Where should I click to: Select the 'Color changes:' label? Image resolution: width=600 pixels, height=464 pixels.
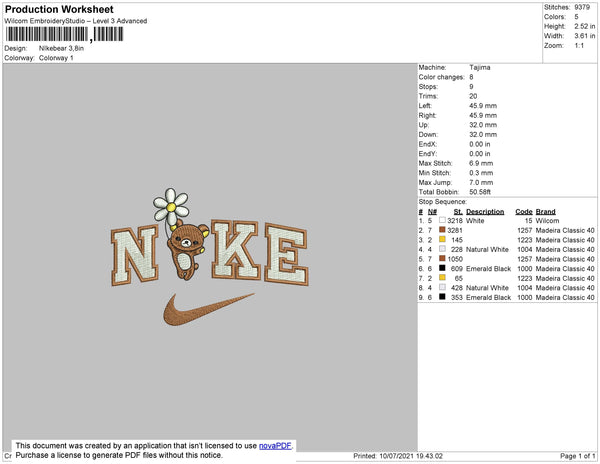coord(441,77)
